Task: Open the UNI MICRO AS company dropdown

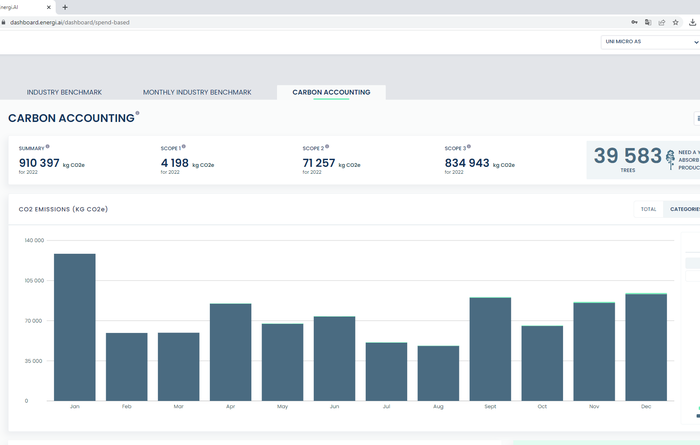Action: click(x=650, y=42)
